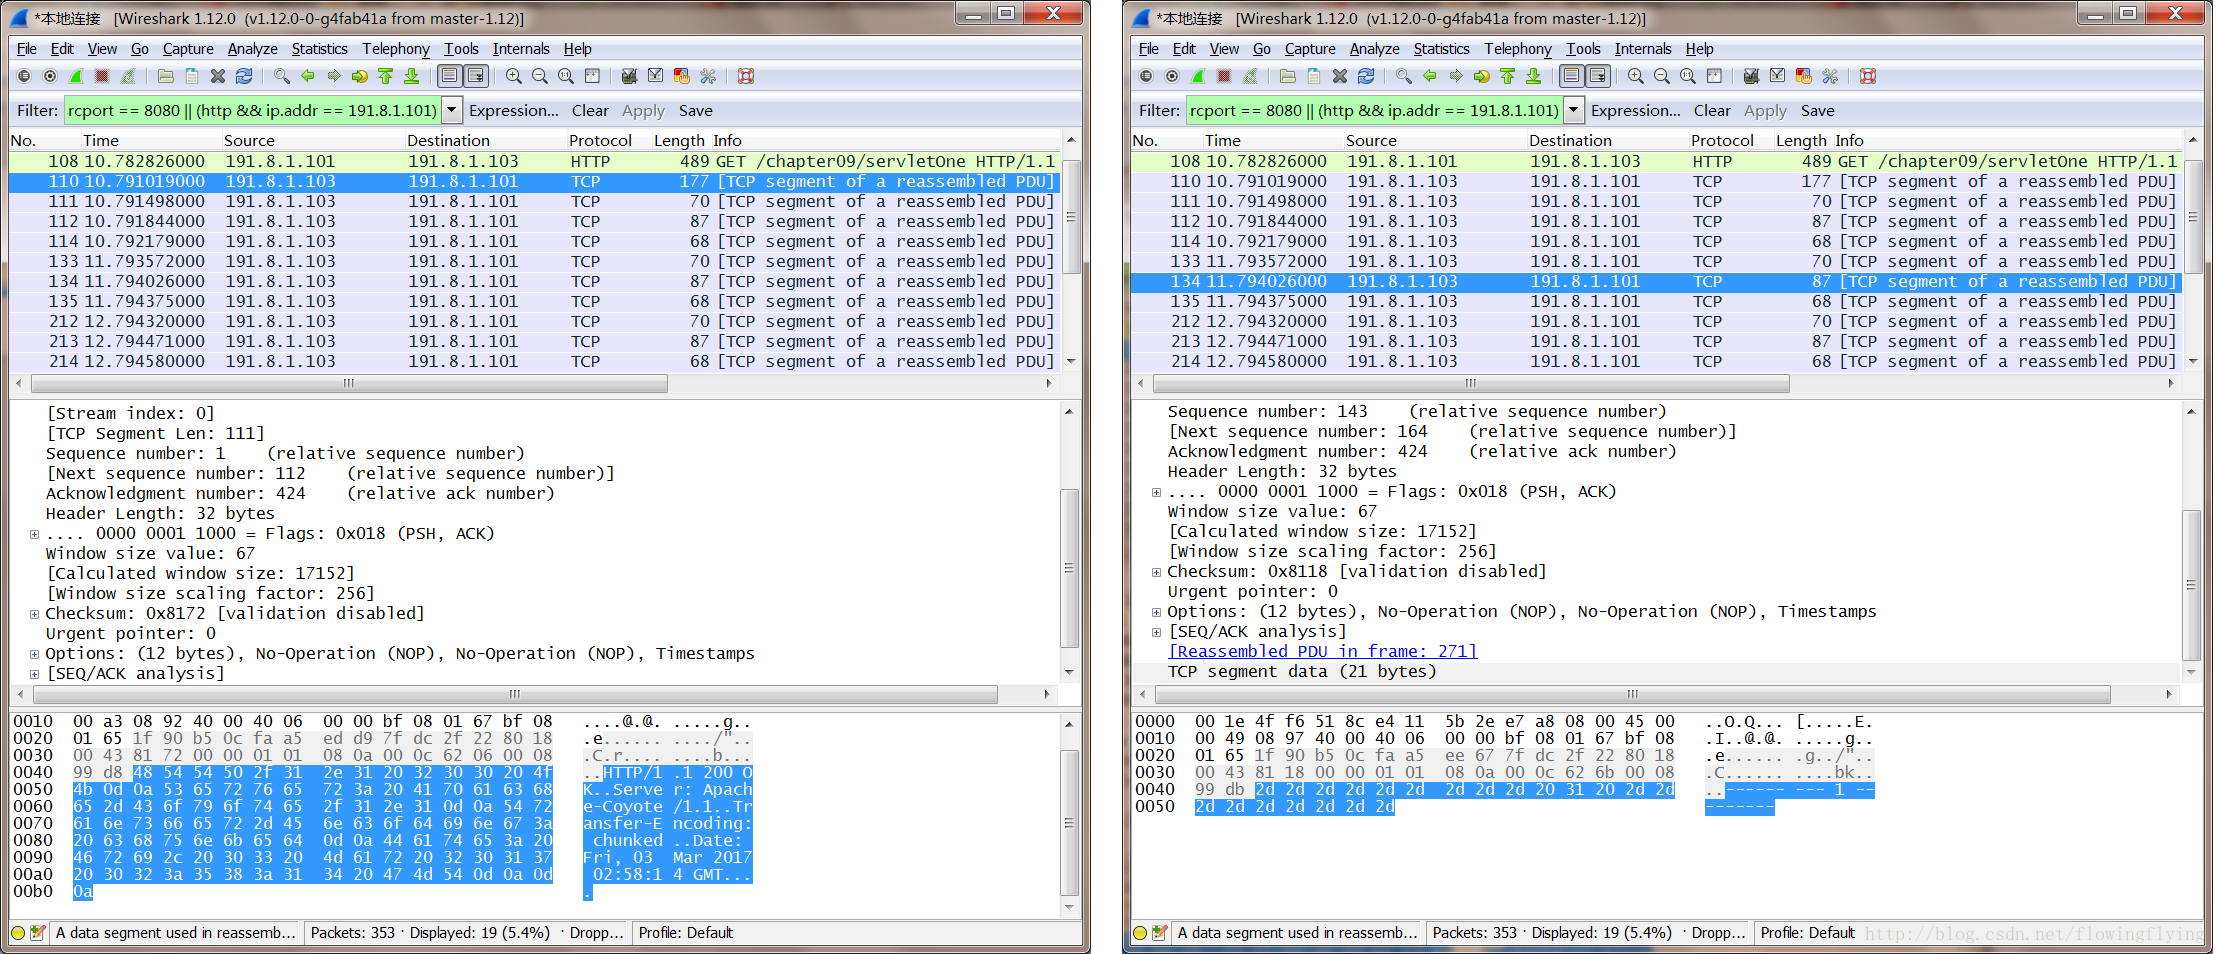Expand the Checksum 0x8172 tree node
This screenshot has width=2216, height=954.
34,614
